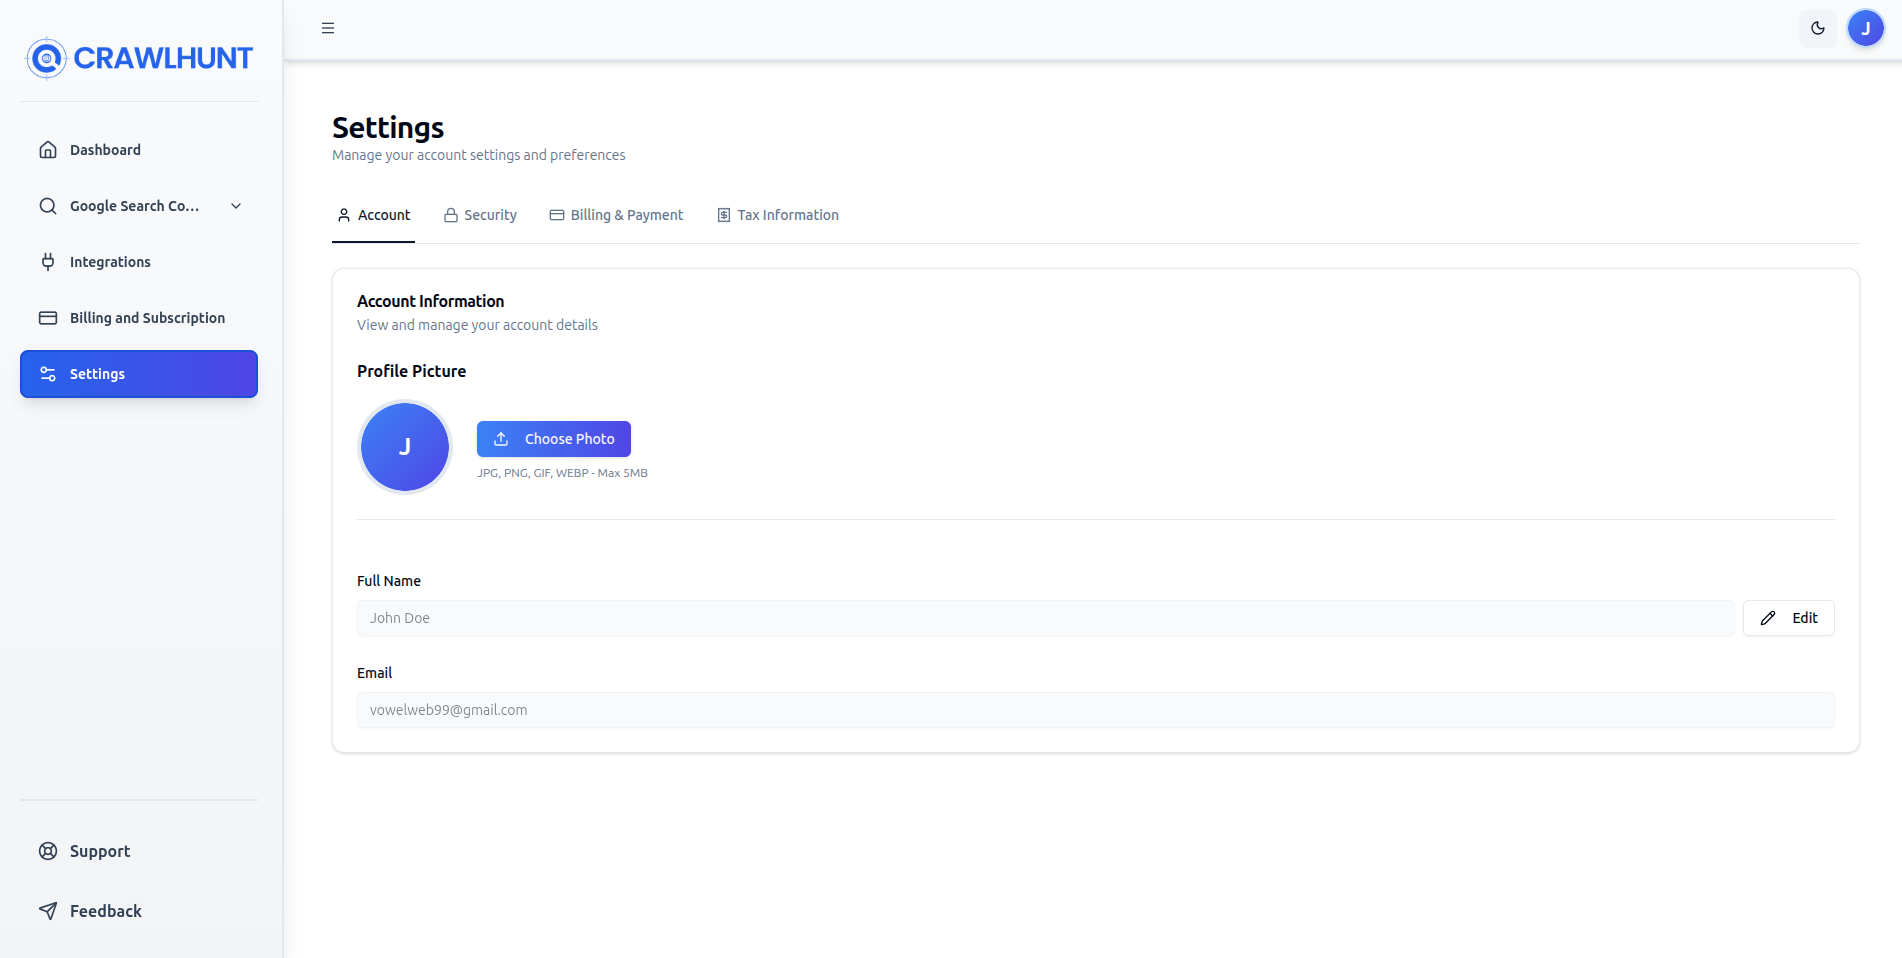This screenshot has width=1902, height=958.
Task: Toggle the sidebar with the hamburger icon
Action: [x=327, y=27]
